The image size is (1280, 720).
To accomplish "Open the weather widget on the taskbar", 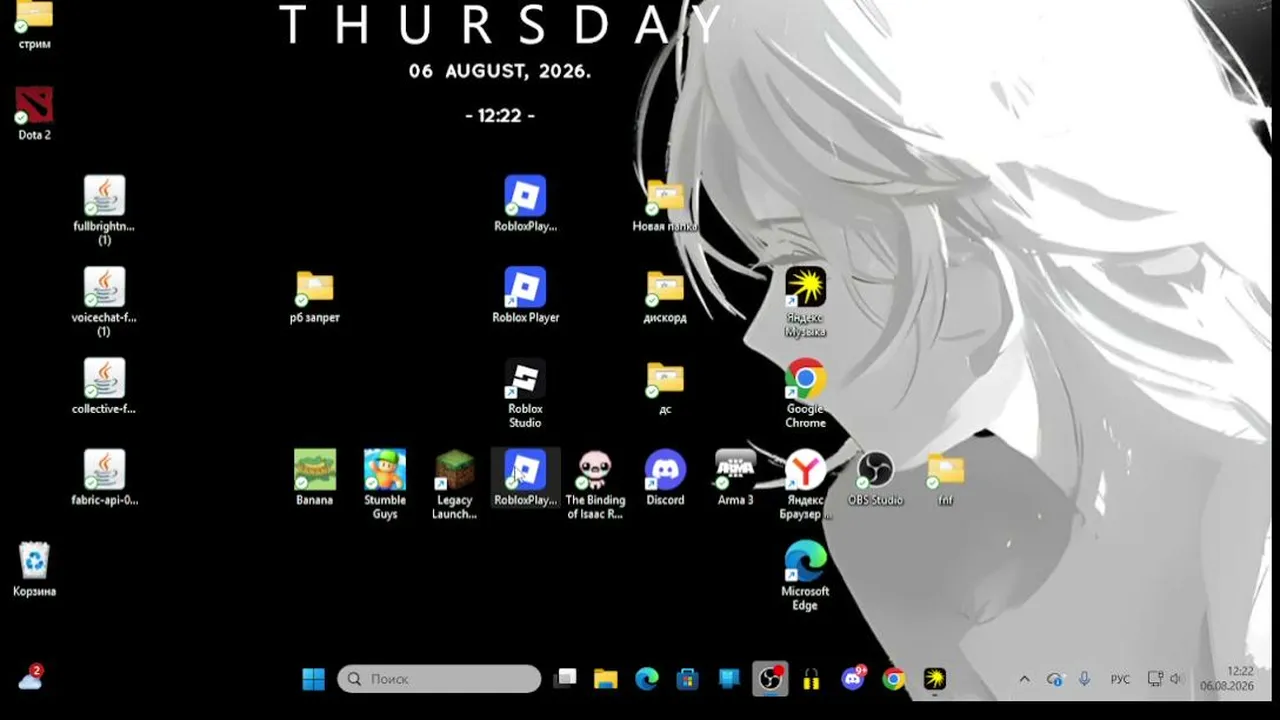I will [31, 679].
